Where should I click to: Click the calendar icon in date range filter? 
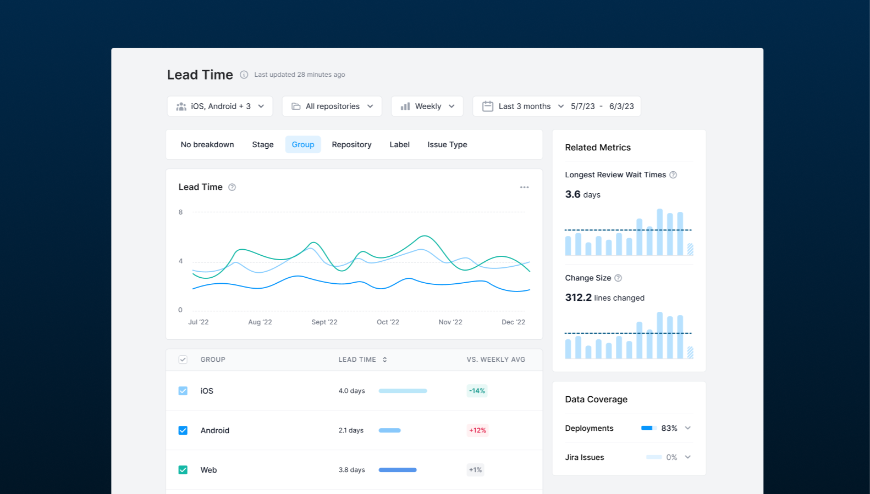pos(487,106)
